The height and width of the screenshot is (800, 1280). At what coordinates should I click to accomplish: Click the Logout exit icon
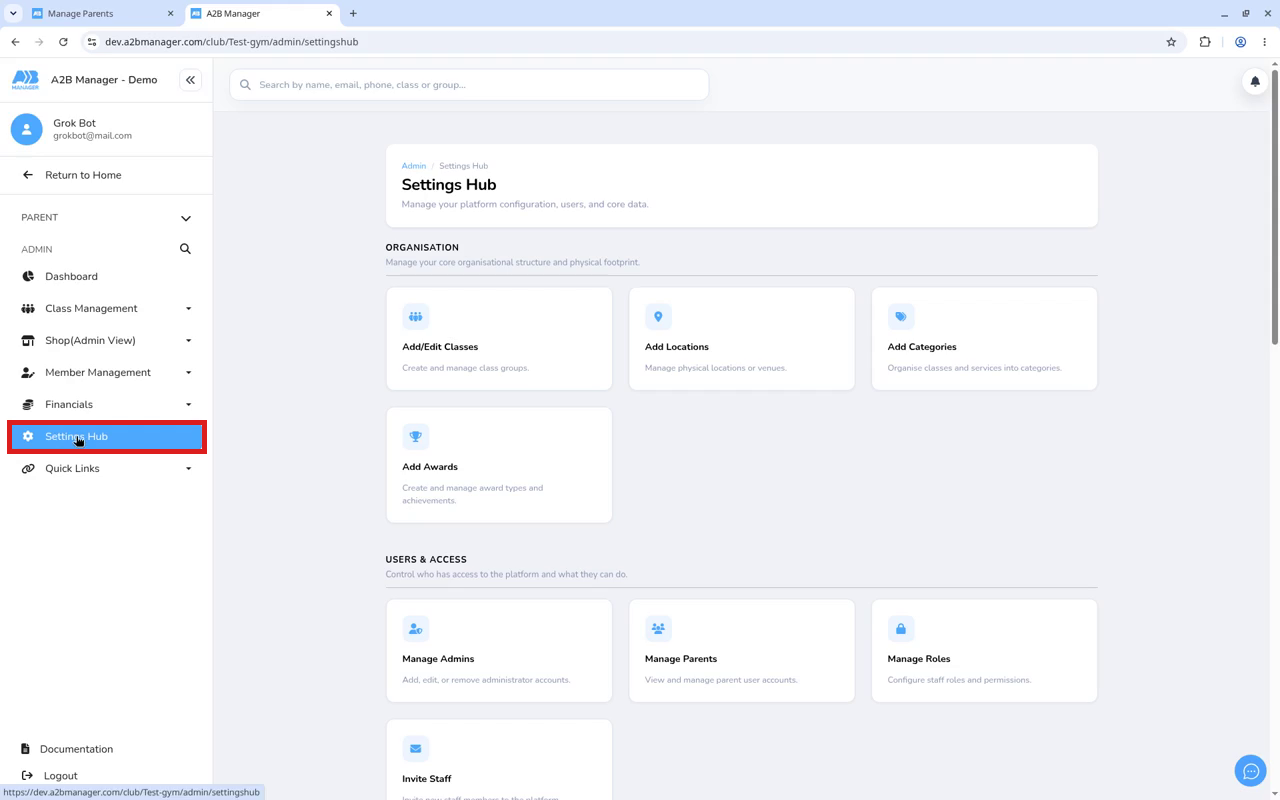(27, 776)
